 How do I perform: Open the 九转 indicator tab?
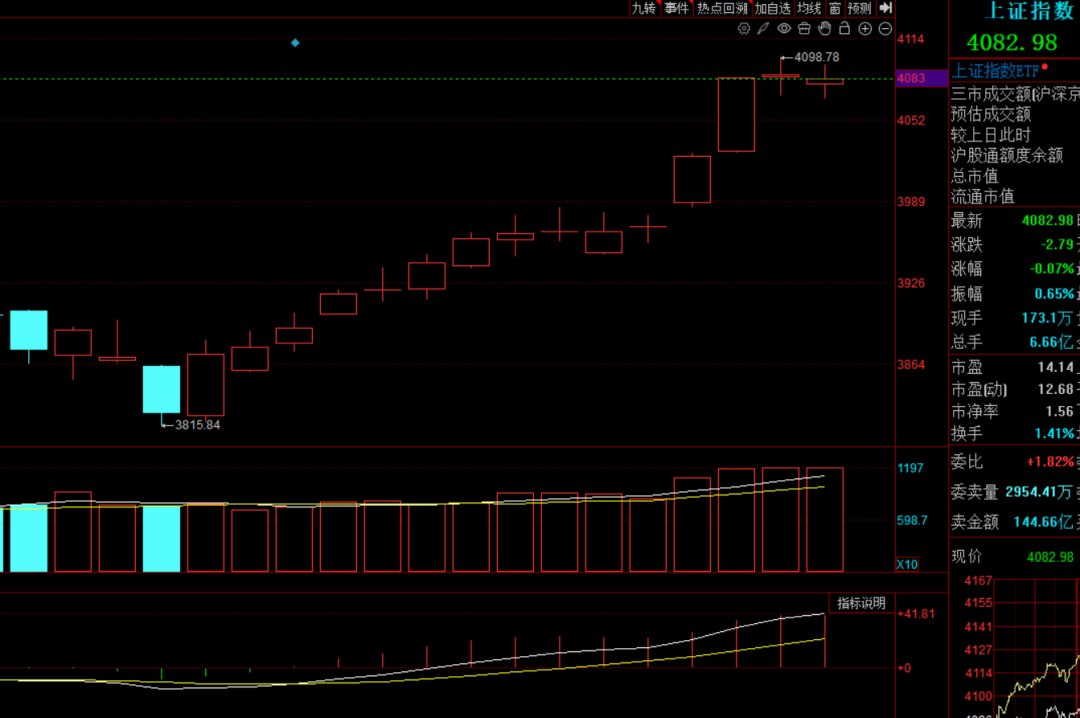643,8
